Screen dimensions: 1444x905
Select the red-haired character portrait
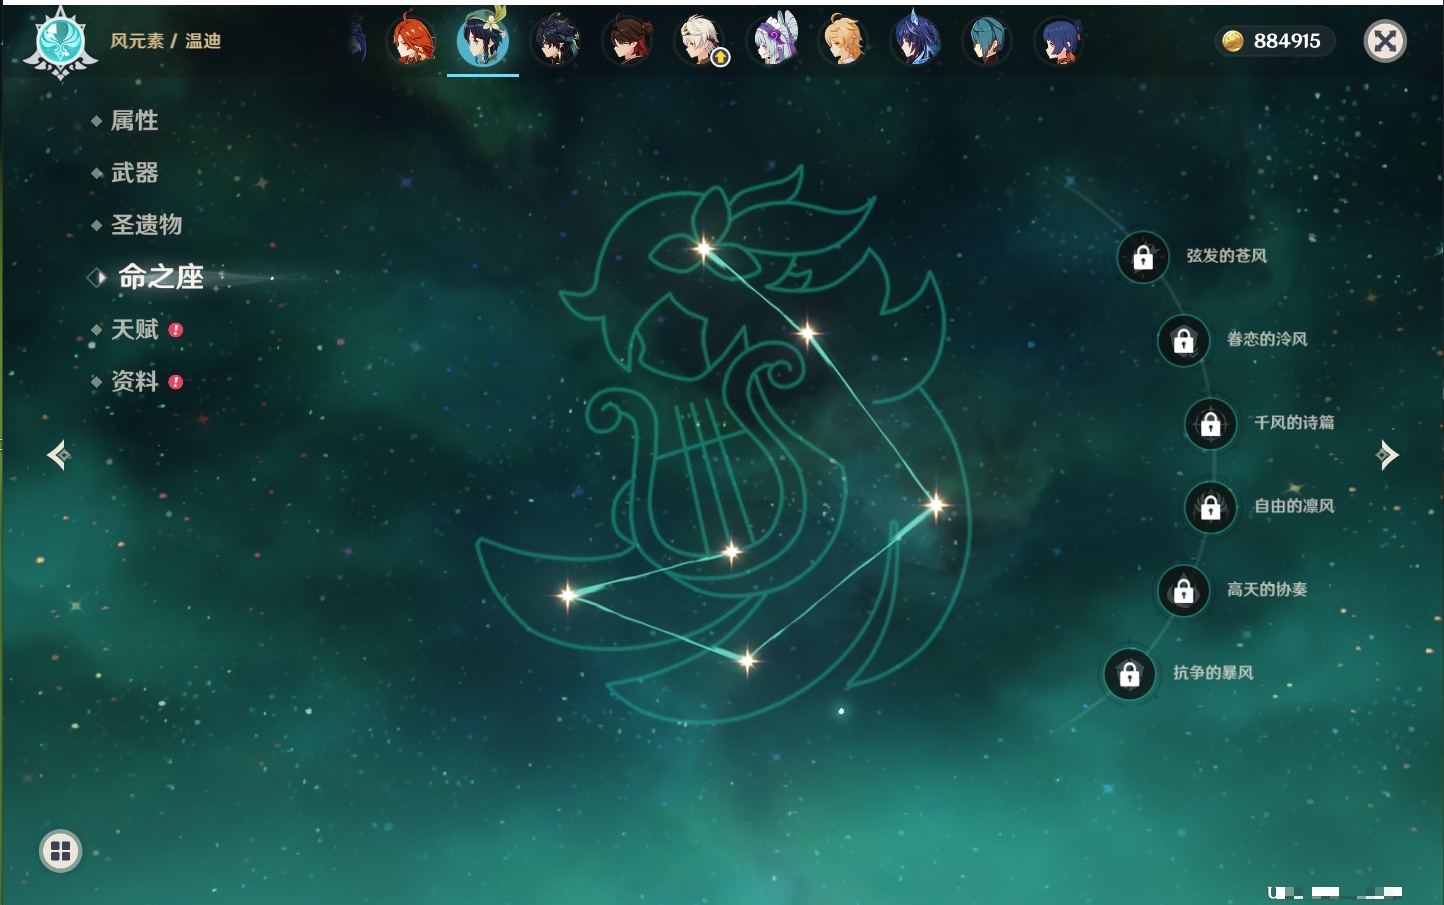(x=412, y=41)
